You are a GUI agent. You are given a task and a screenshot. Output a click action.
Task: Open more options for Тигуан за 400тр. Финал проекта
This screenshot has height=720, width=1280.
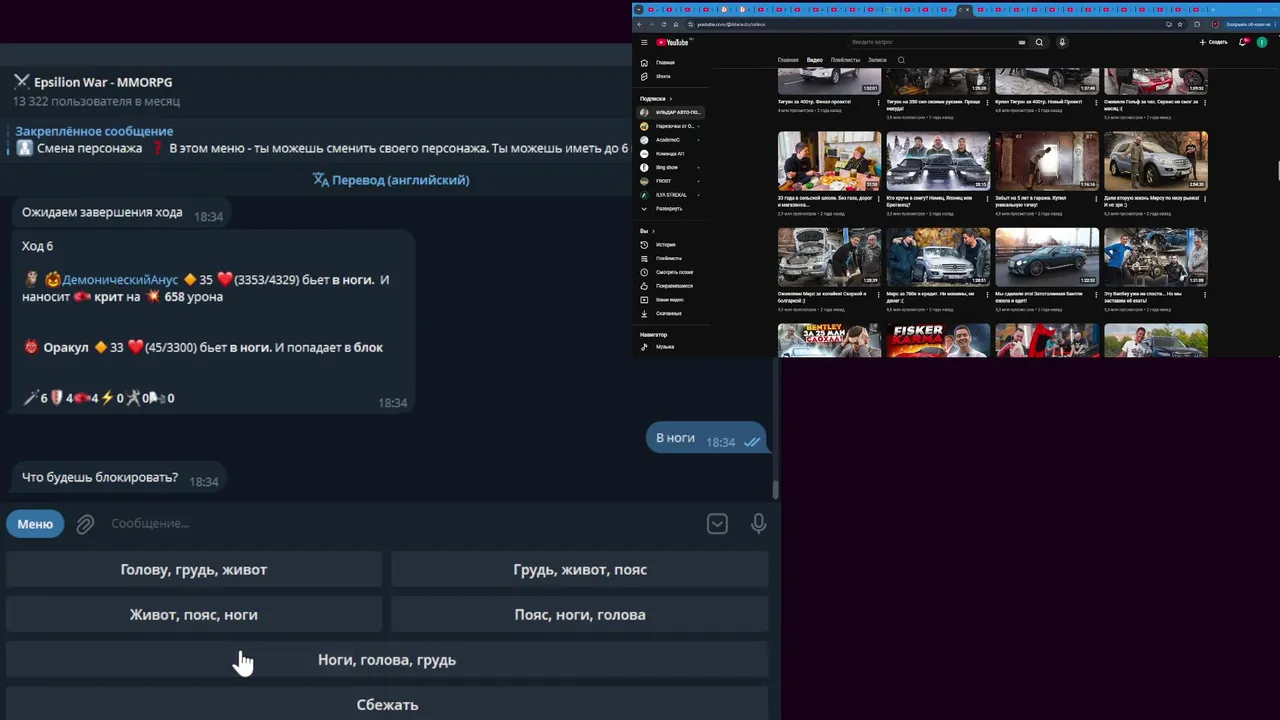coord(879,102)
